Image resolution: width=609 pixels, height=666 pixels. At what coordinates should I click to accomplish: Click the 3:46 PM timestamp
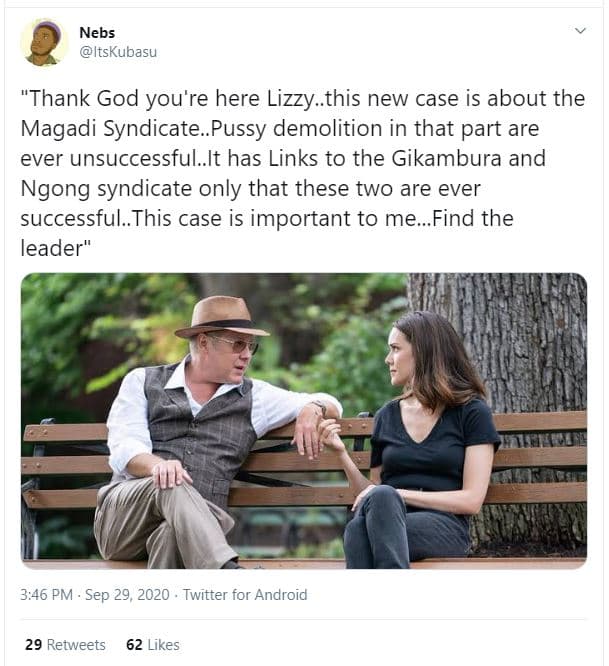tap(46, 594)
